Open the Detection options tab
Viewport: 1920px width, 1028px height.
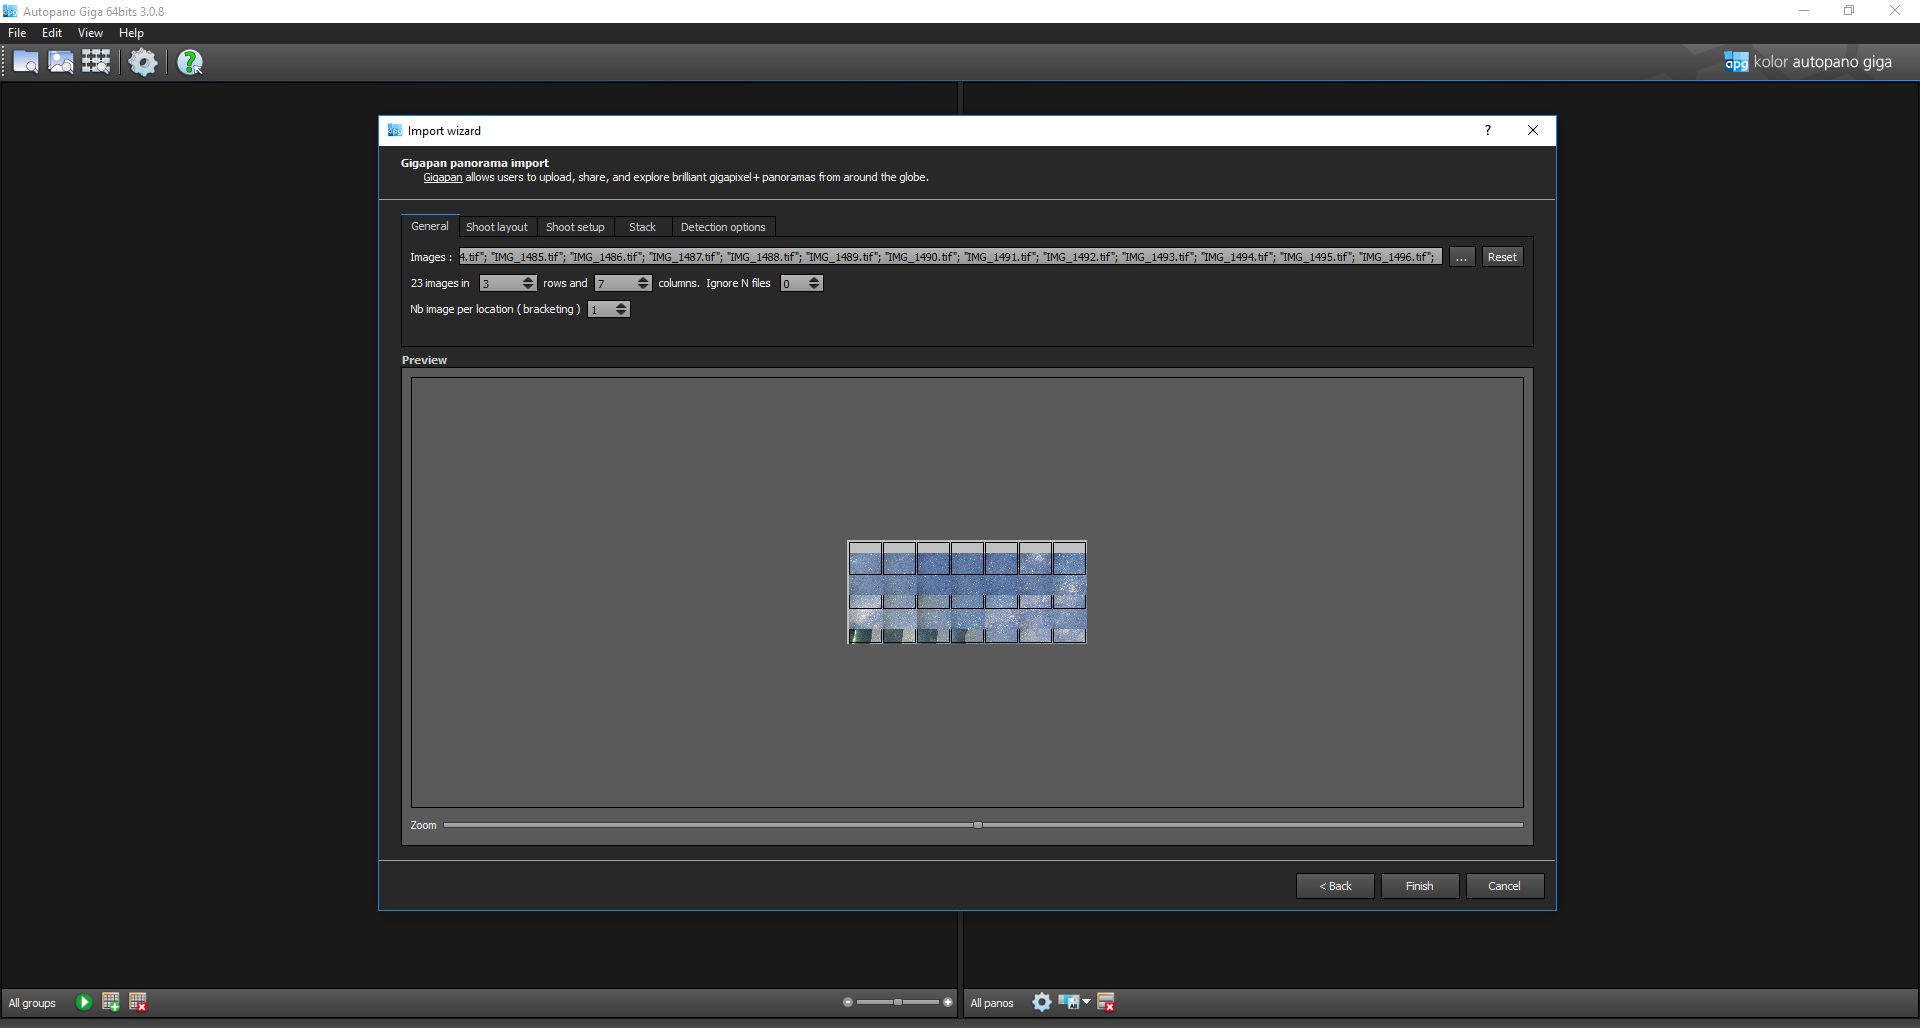722,227
